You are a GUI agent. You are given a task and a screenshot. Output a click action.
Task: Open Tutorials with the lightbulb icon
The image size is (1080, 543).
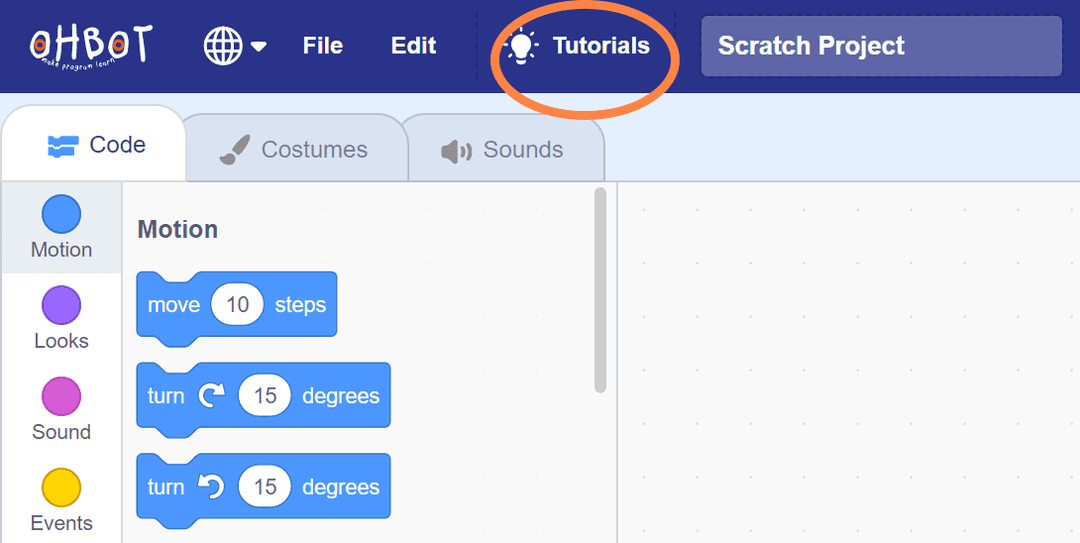pos(577,46)
